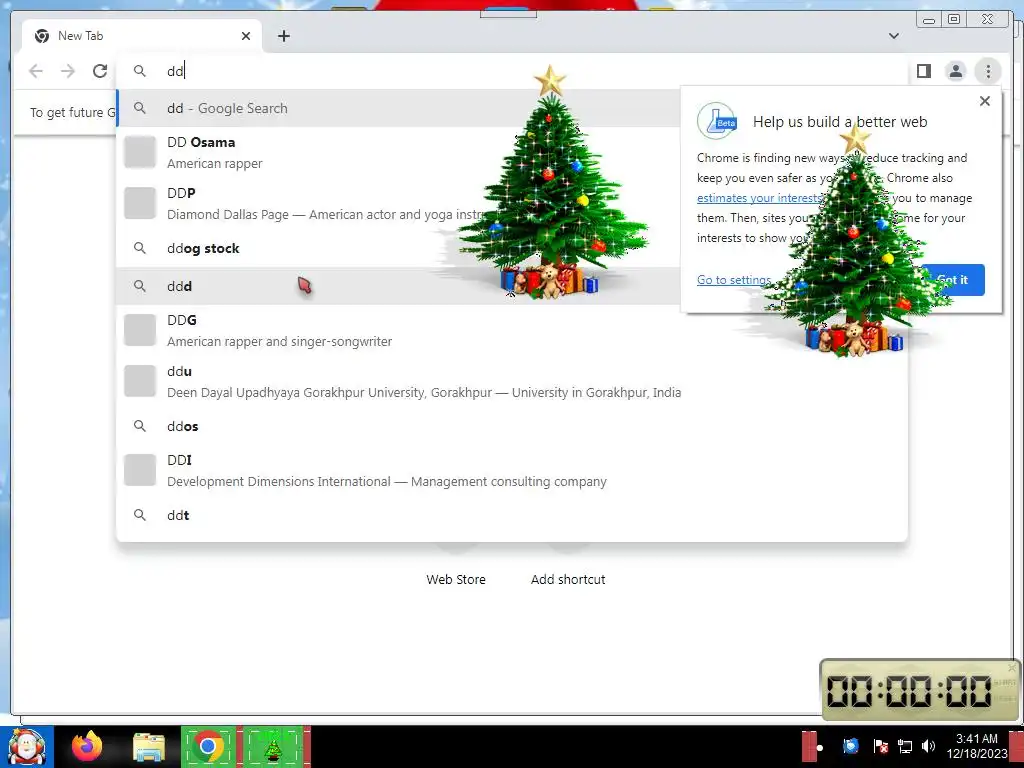Select the New Tab tab
1024x768 pixels.
142,36
